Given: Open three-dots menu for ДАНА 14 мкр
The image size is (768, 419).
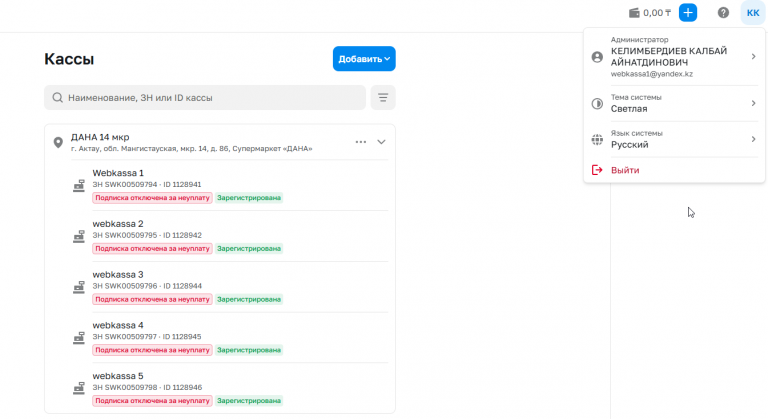Looking at the screenshot, I should (x=361, y=142).
